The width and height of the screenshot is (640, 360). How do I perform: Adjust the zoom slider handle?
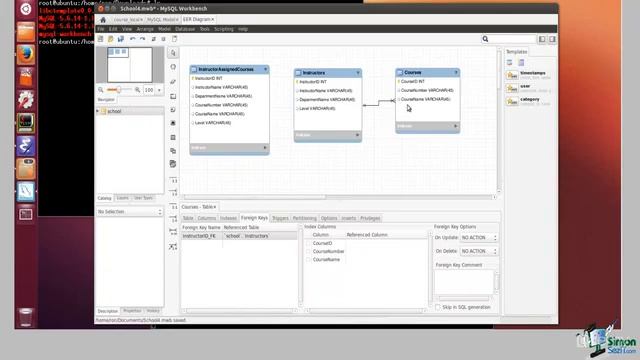tap(118, 90)
